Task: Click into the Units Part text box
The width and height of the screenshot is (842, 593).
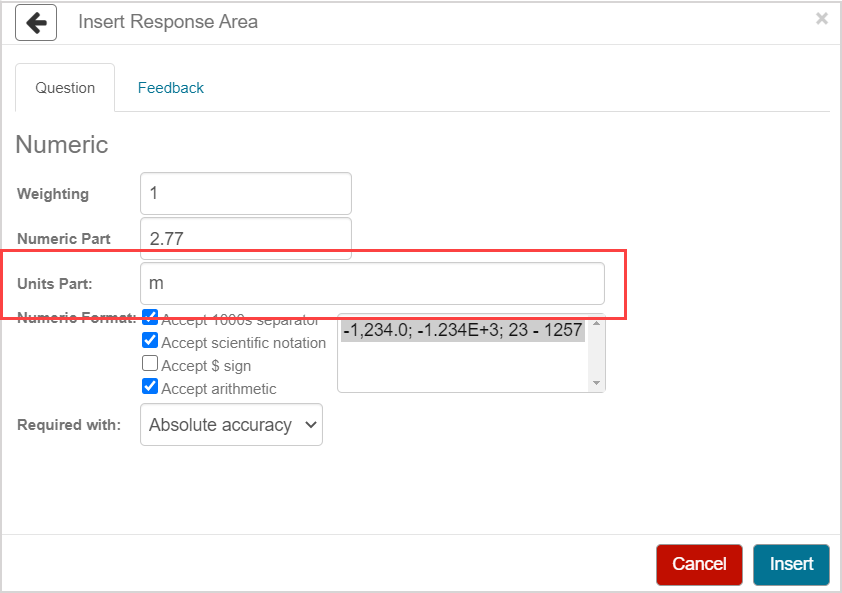Action: [372, 284]
